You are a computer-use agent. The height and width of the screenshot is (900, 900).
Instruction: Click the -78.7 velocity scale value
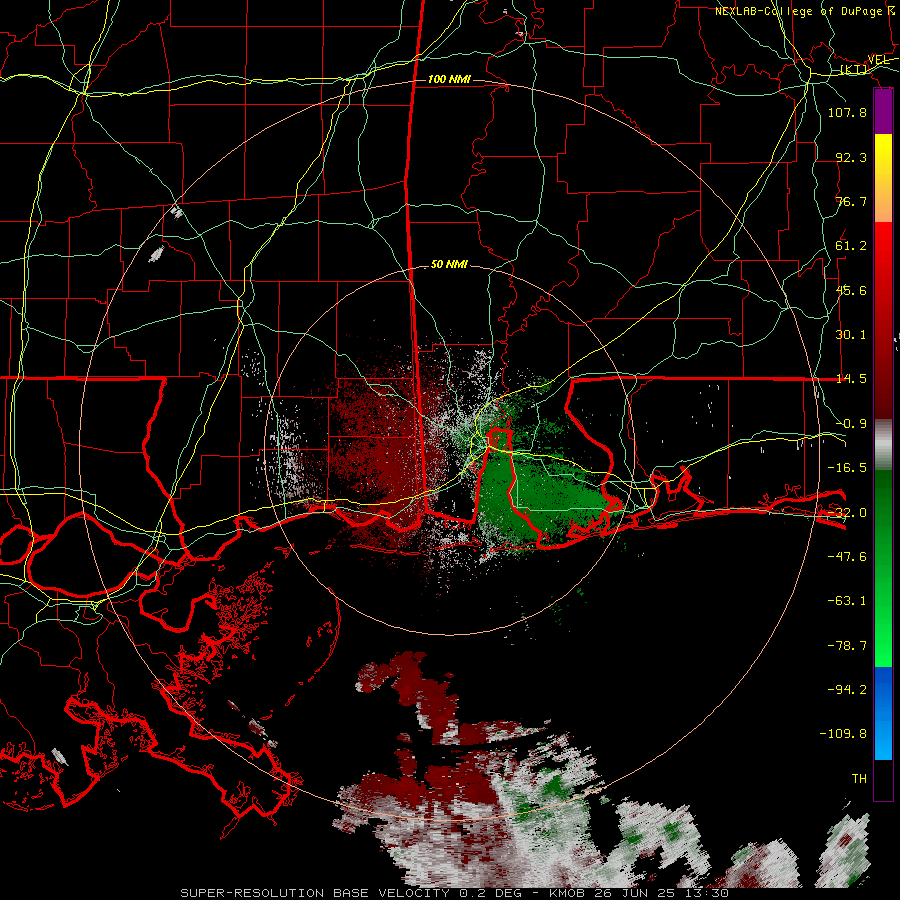point(847,646)
